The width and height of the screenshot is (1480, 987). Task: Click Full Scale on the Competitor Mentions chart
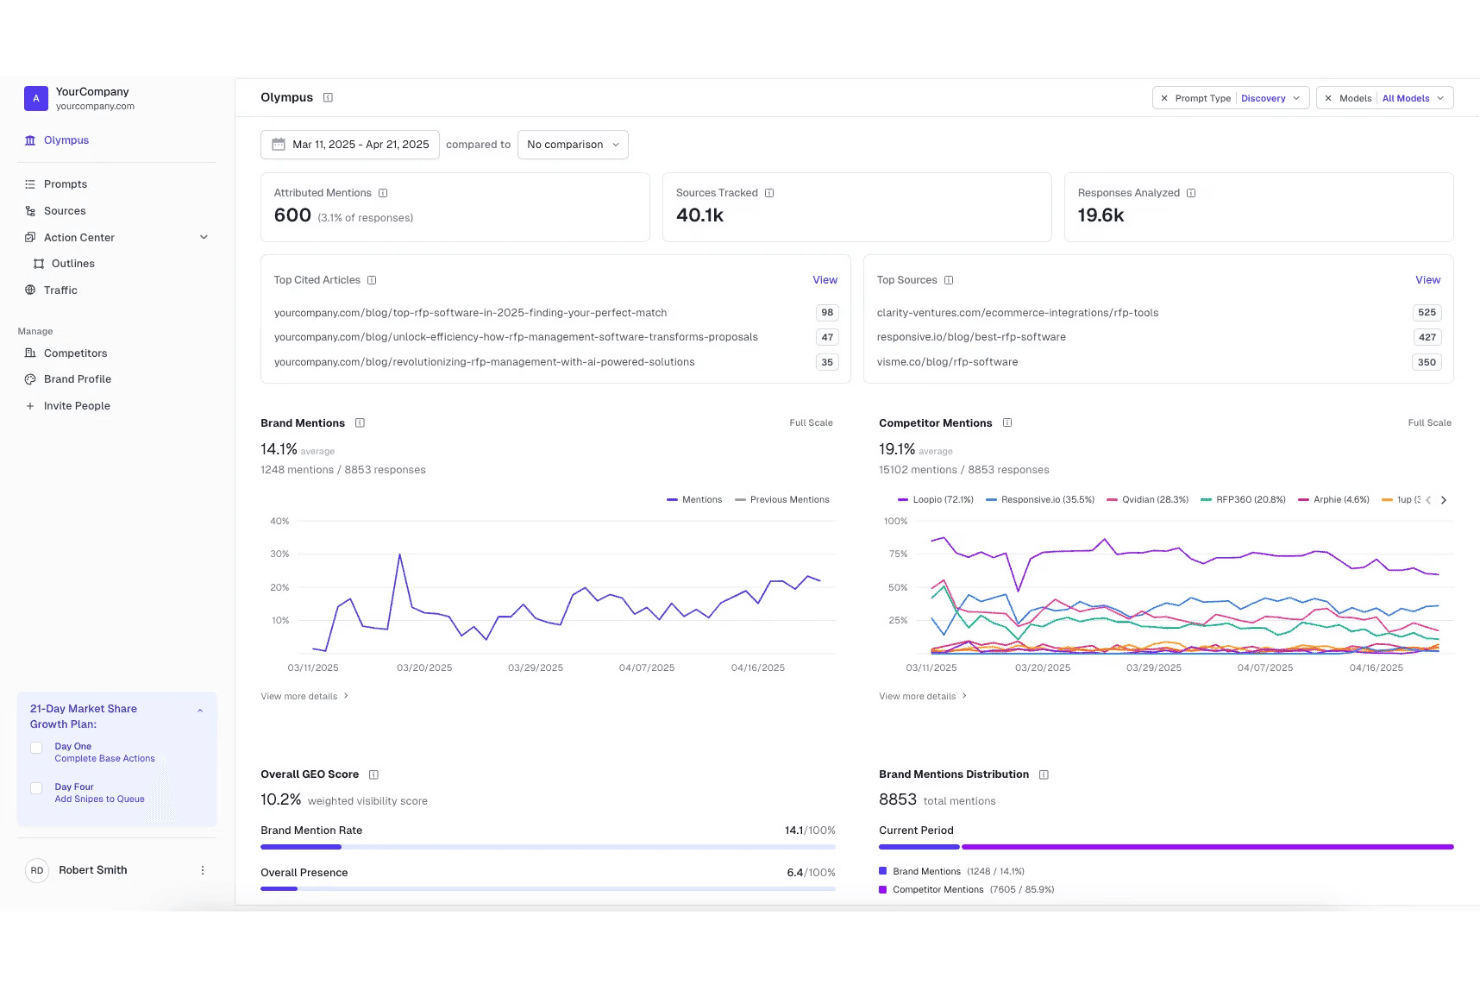(1429, 423)
